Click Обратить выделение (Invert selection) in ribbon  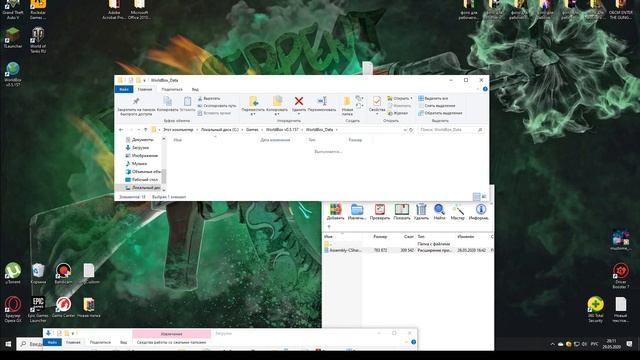pyautogui.click(x=440, y=113)
